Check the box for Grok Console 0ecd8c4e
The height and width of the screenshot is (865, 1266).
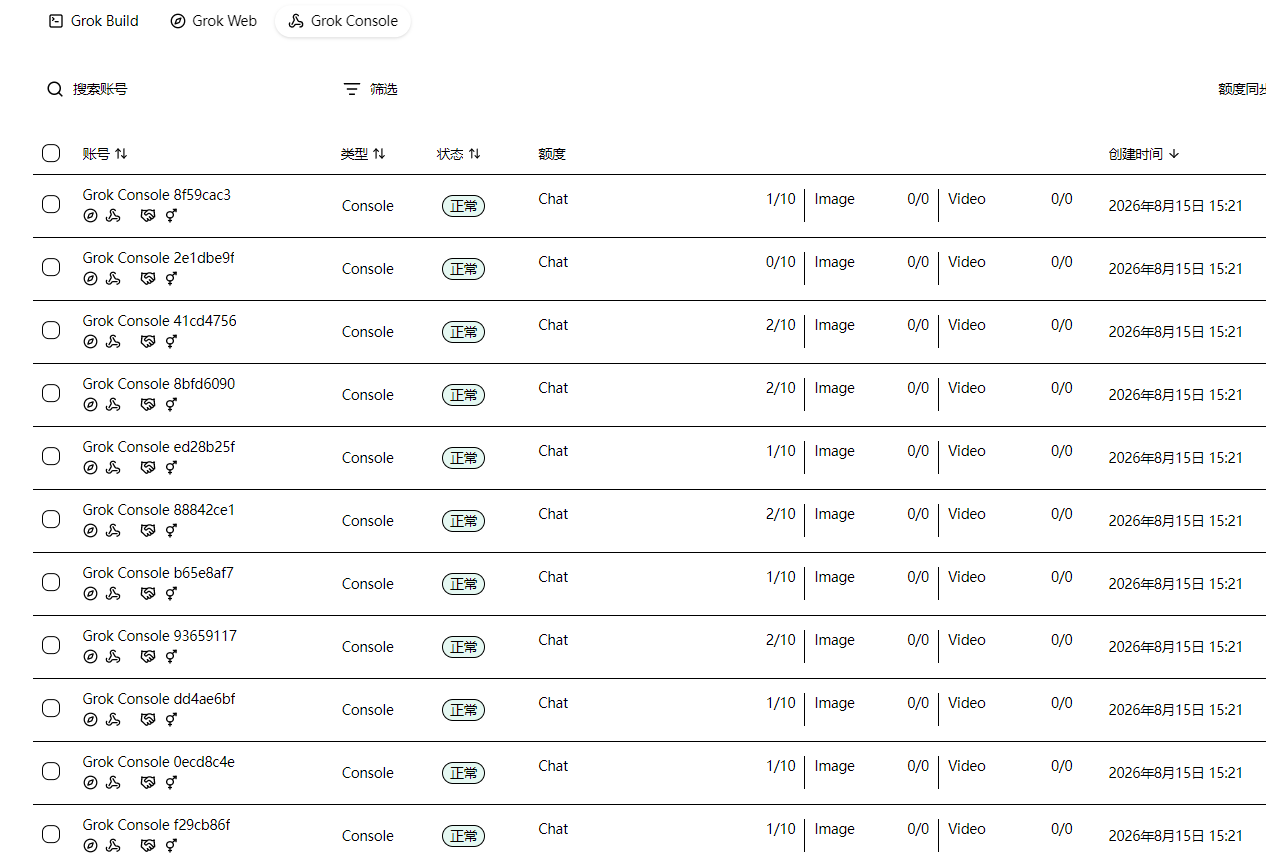click(51, 771)
